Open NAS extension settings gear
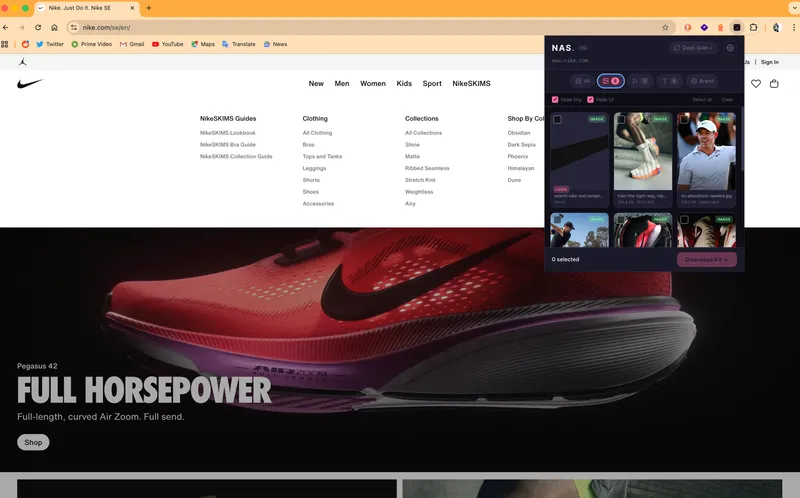 point(730,48)
